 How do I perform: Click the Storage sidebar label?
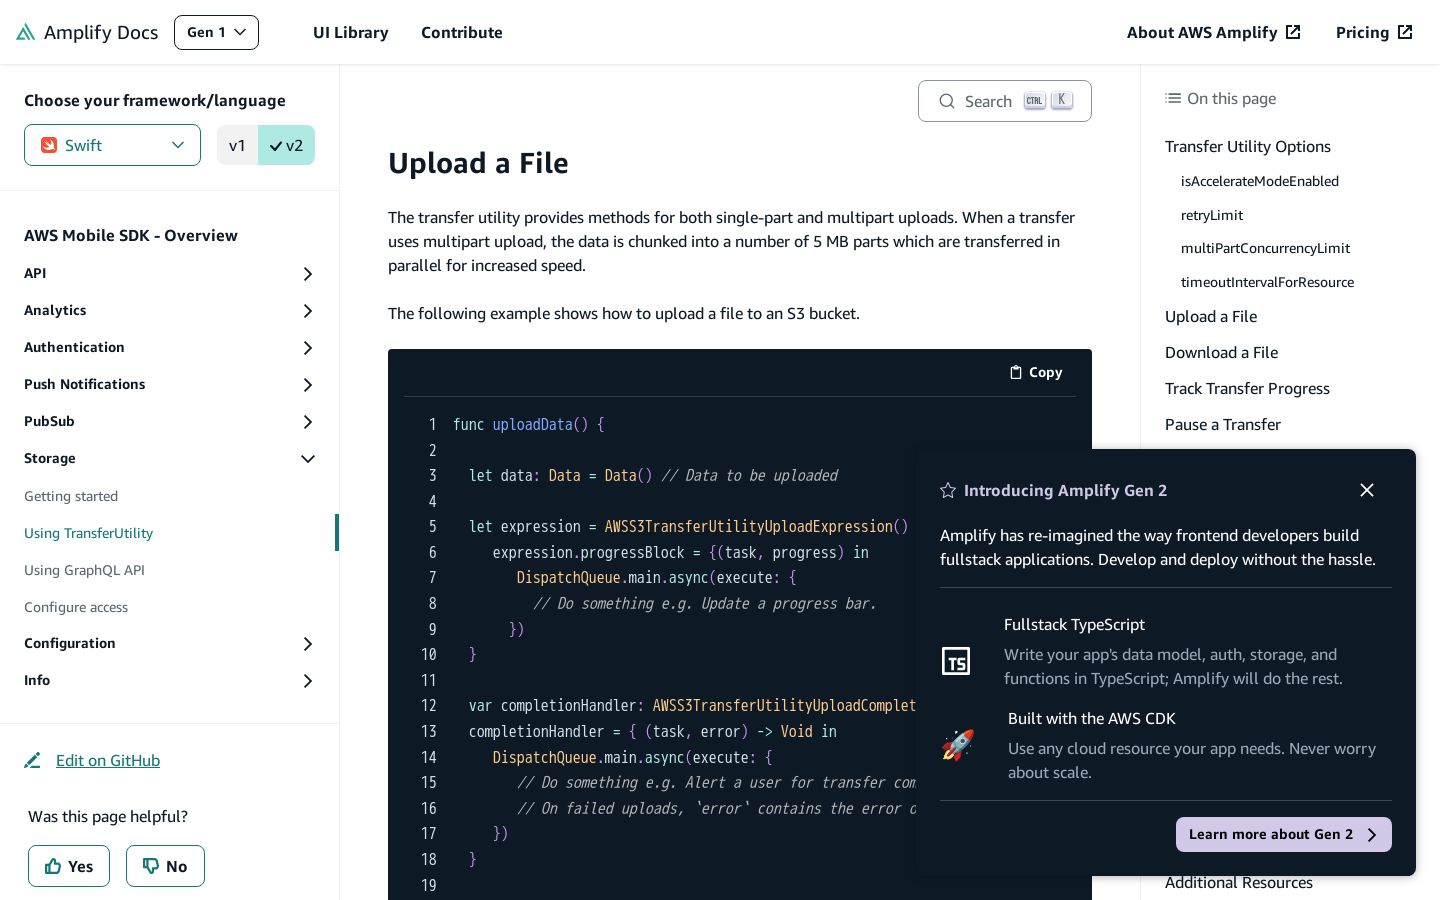(x=50, y=458)
